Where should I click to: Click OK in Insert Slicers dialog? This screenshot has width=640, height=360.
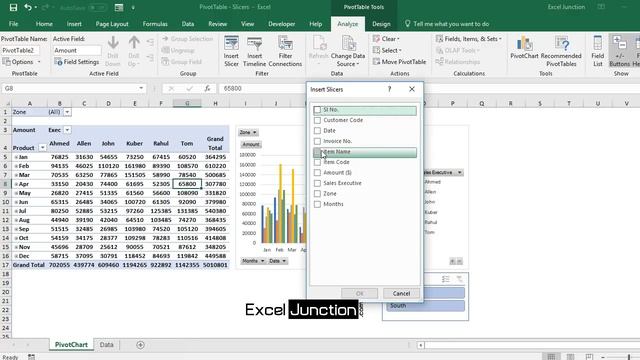[x=360, y=293]
